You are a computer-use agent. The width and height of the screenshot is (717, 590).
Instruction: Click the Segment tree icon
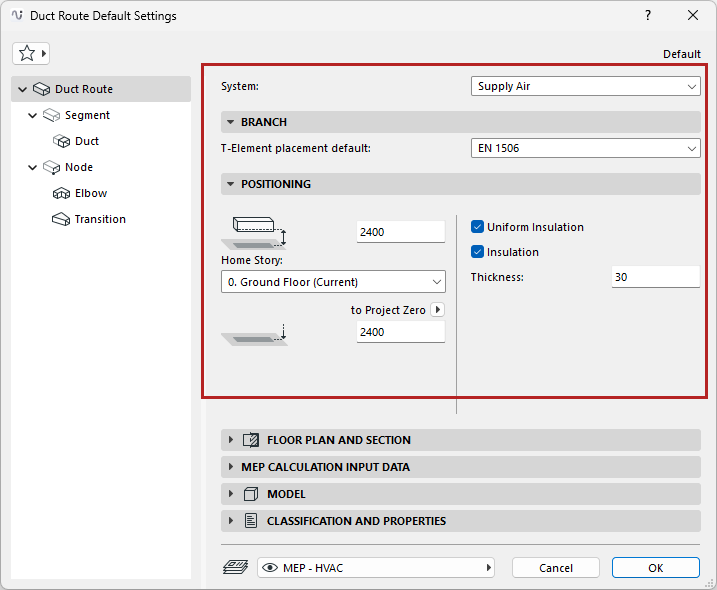coord(52,115)
